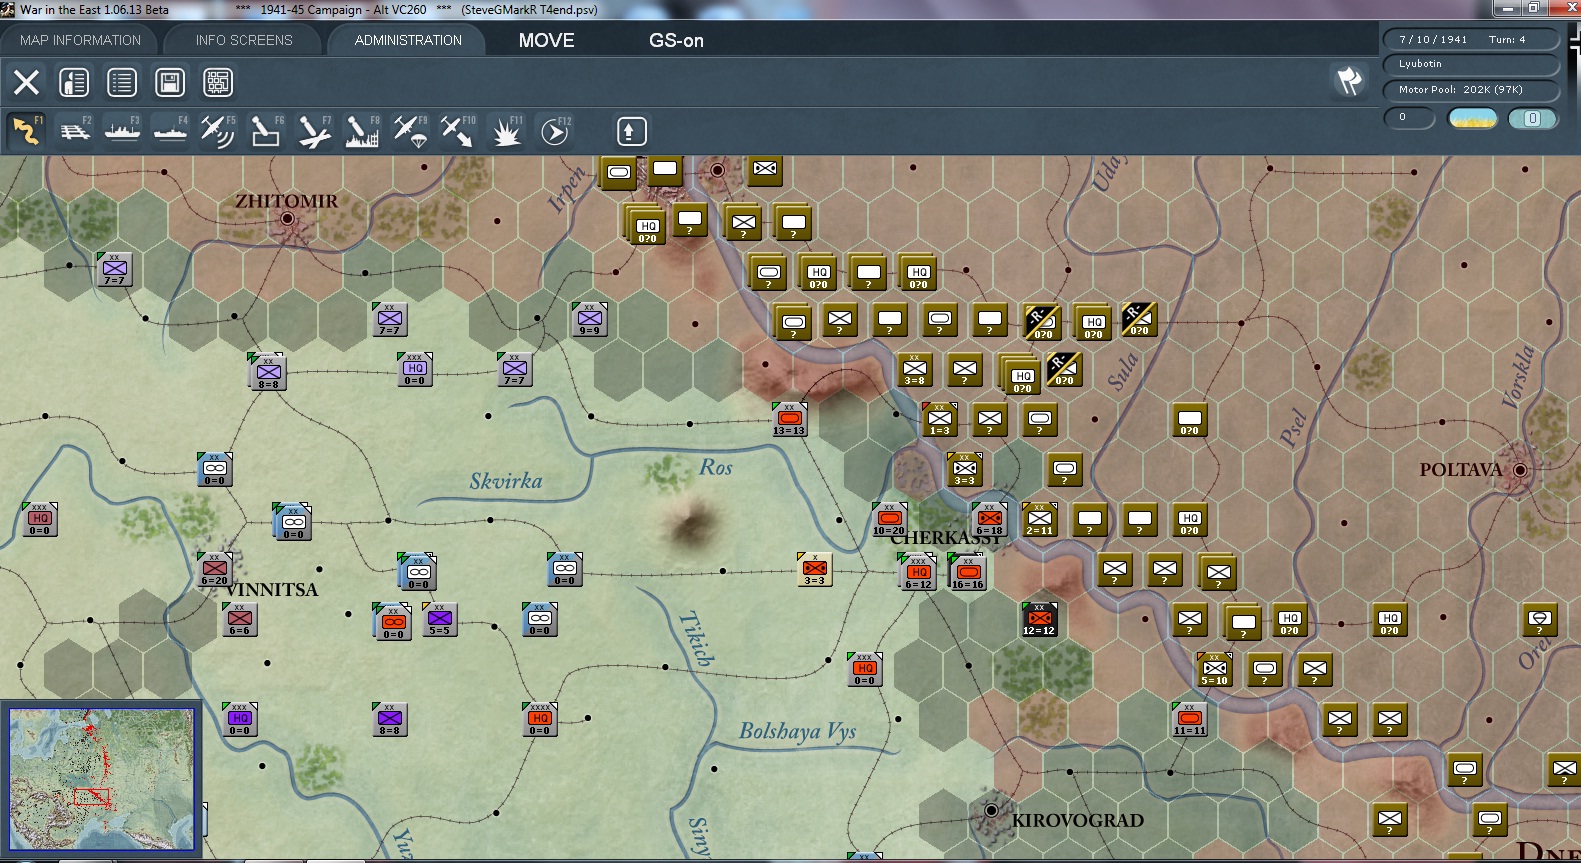Image resolution: width=1581 pixels, height=863 pixels.
Task: Select the purple 9=9 infantry unit
Action: pyautogui.click(x=589, y=320)
